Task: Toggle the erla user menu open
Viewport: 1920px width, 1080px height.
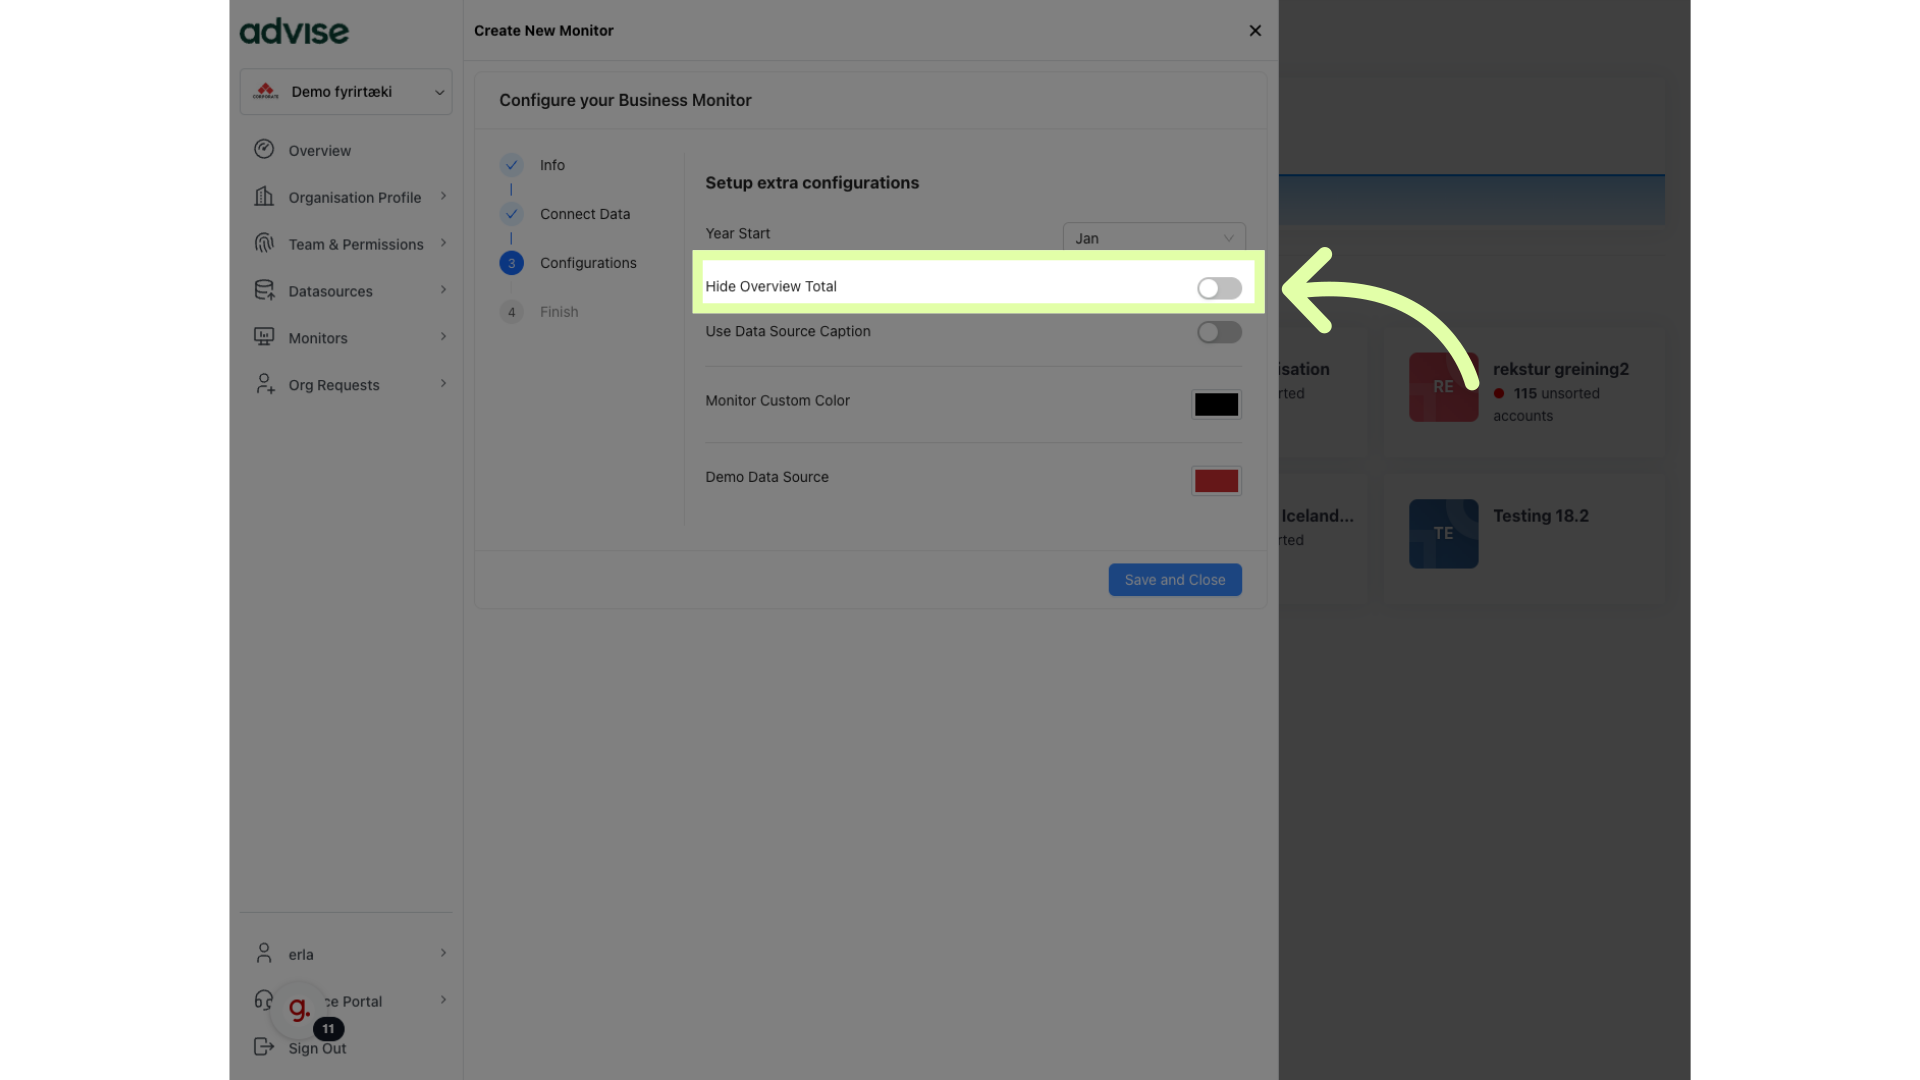Action: (442, 953)
